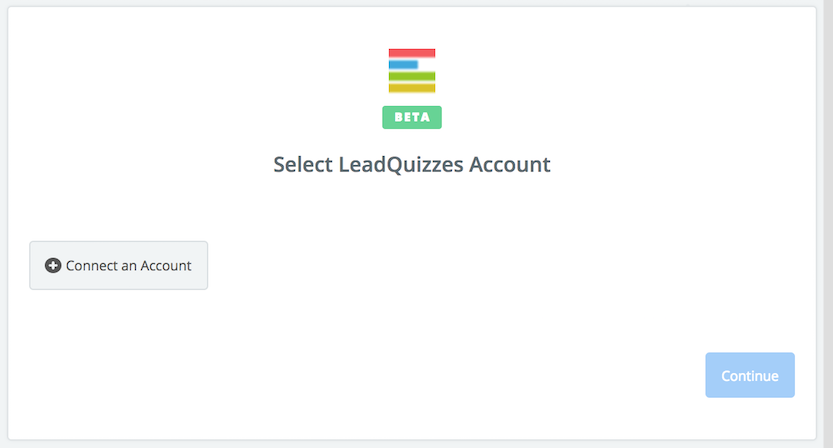
Task: Click the word "Account" in the heading
Action: click(x=509, y=164)
